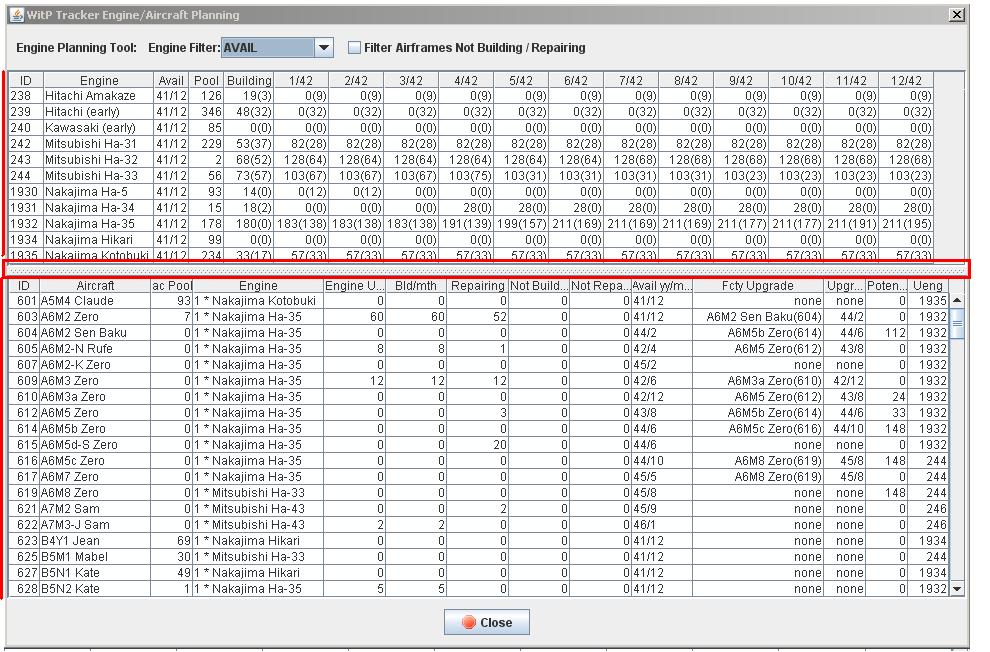
Task: Click the Pool column header
Action: [206, 80]
